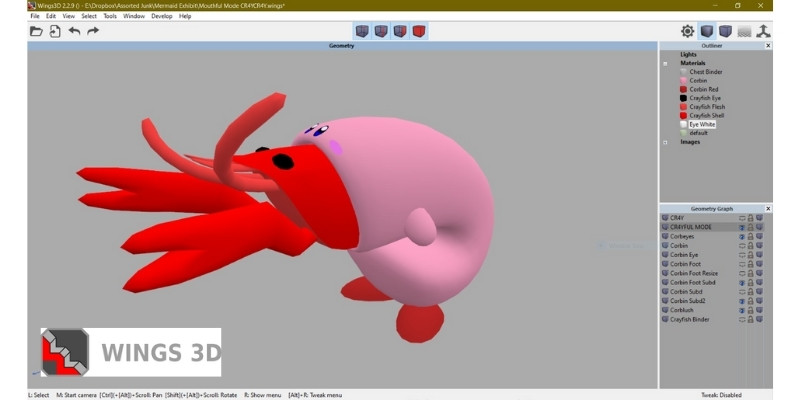The height and width of the screenshot is (400, 800).
Task: Open the File menu
Action: pyautogui.click(x=35, y=16)
